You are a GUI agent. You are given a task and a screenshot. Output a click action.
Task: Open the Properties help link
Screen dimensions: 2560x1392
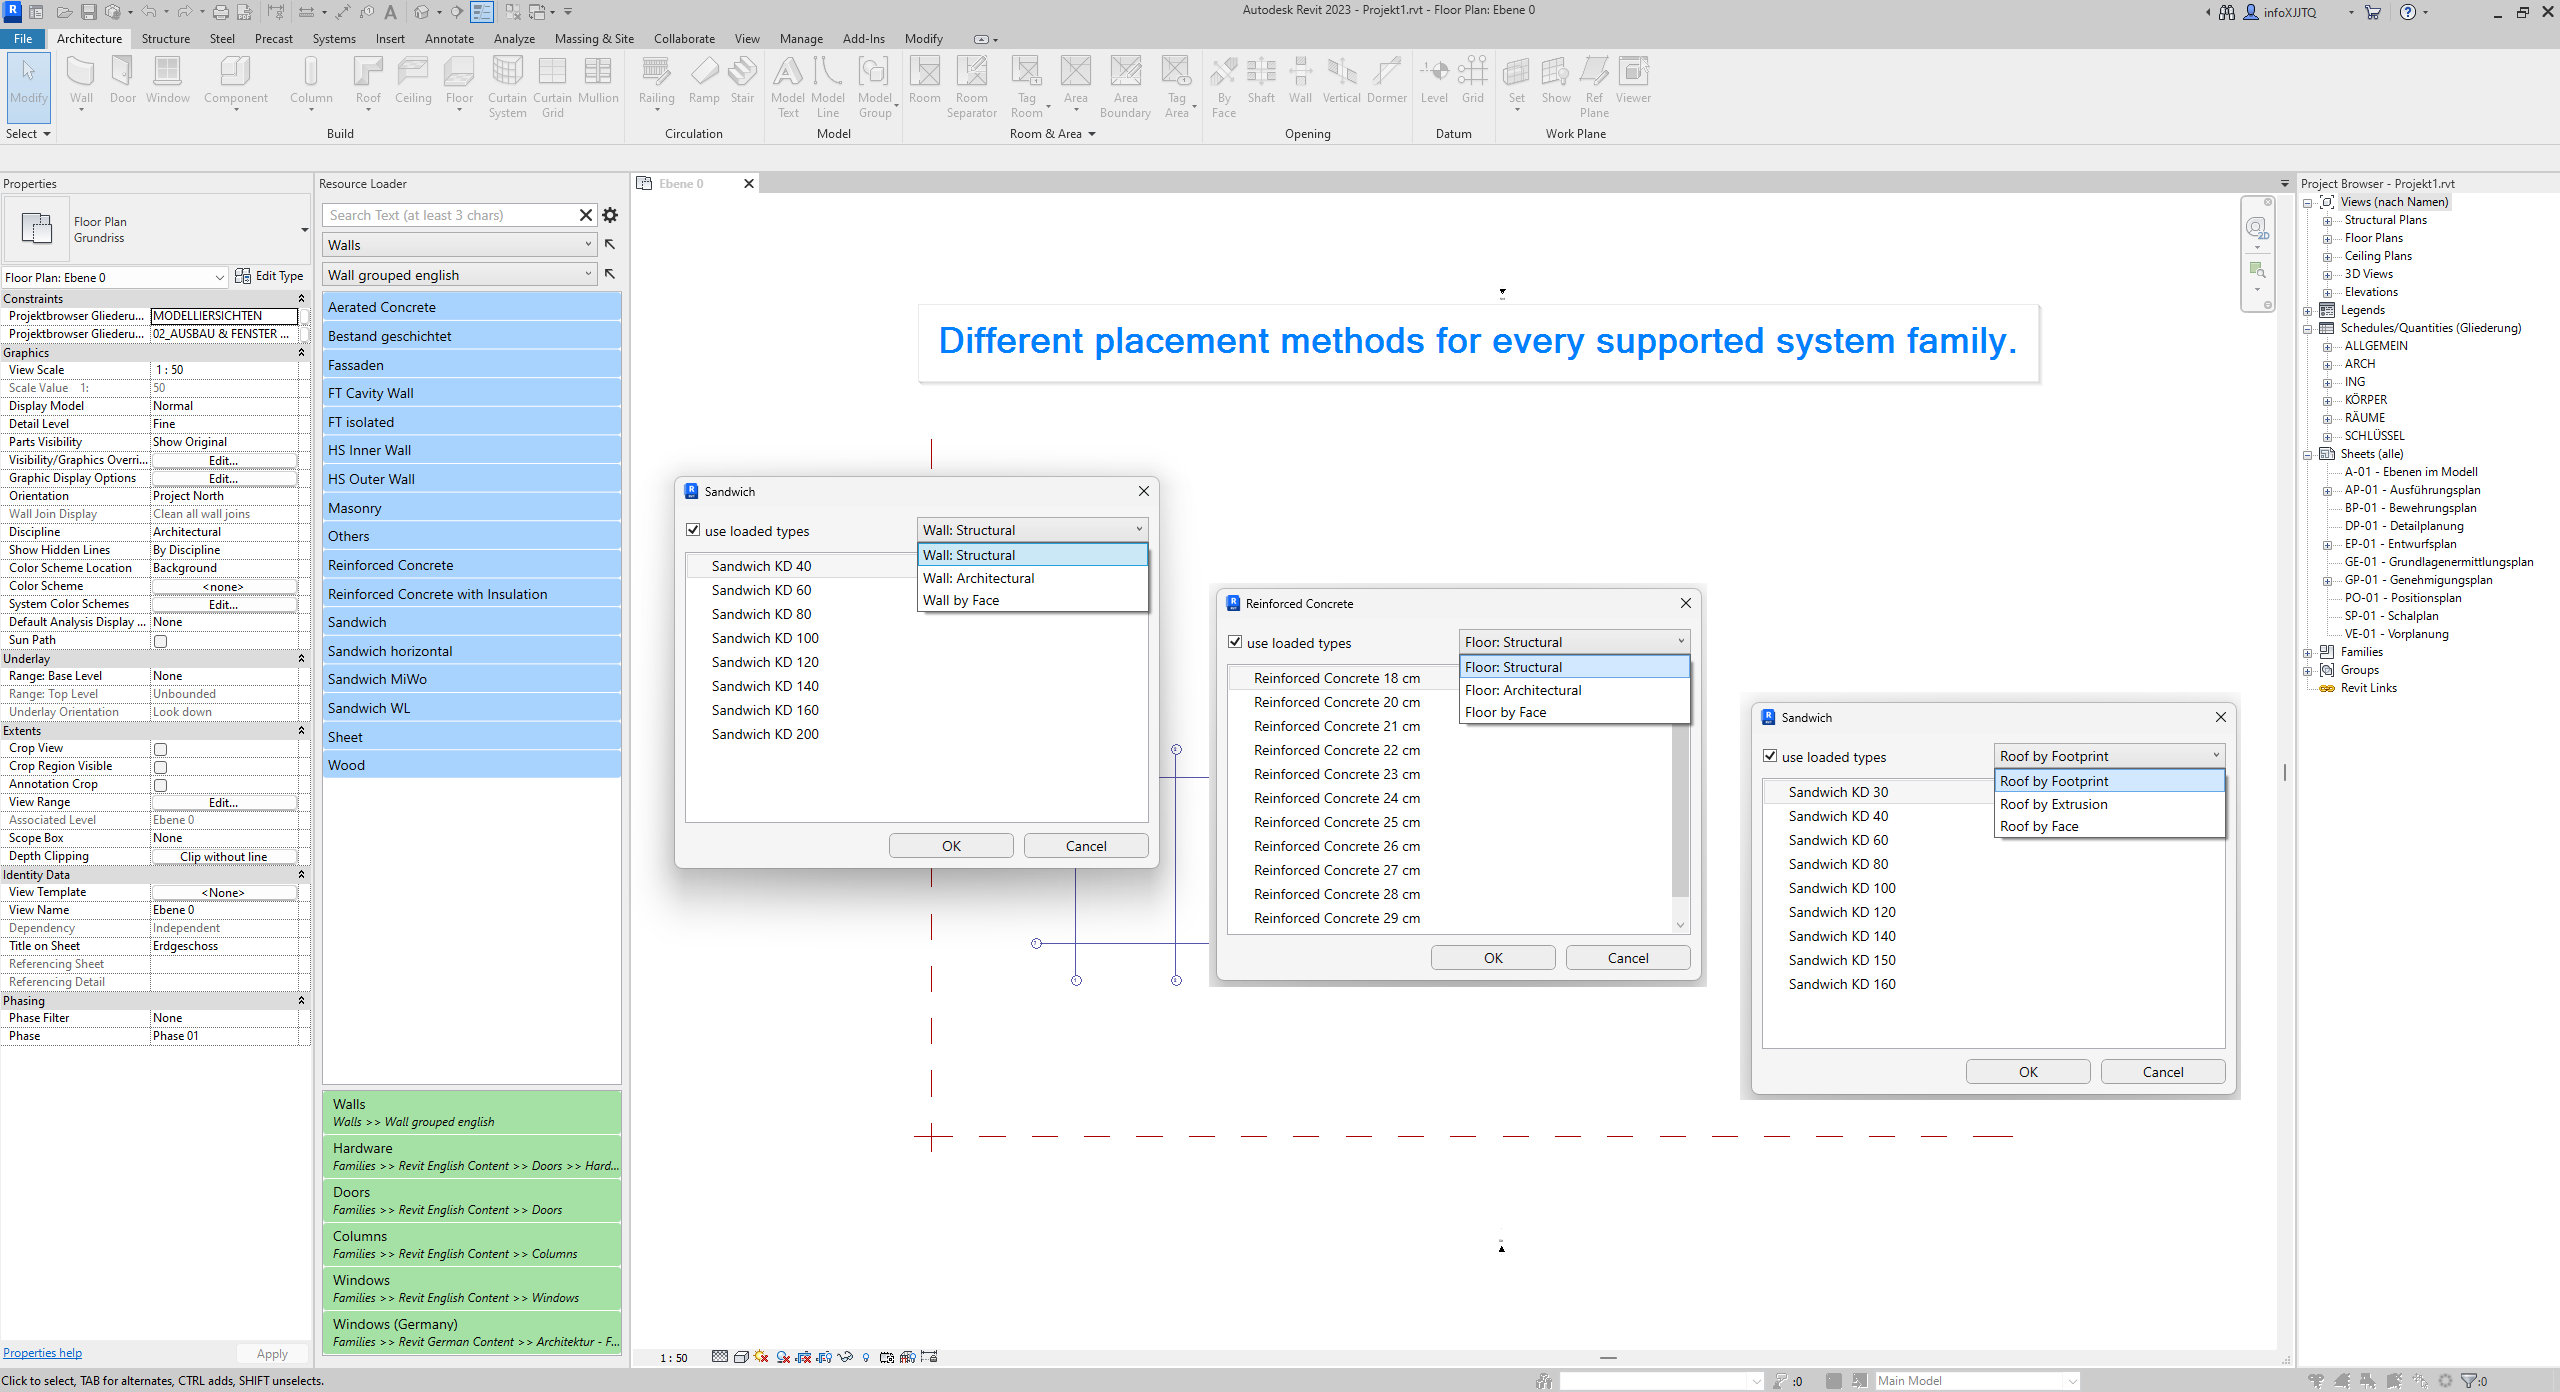pyautogui.click(x=42, y=1353)
